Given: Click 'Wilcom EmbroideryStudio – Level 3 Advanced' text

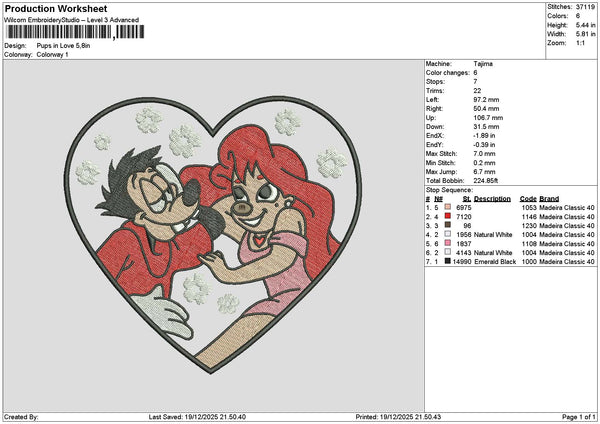Looking at the screenshot, I should point(72,20).
